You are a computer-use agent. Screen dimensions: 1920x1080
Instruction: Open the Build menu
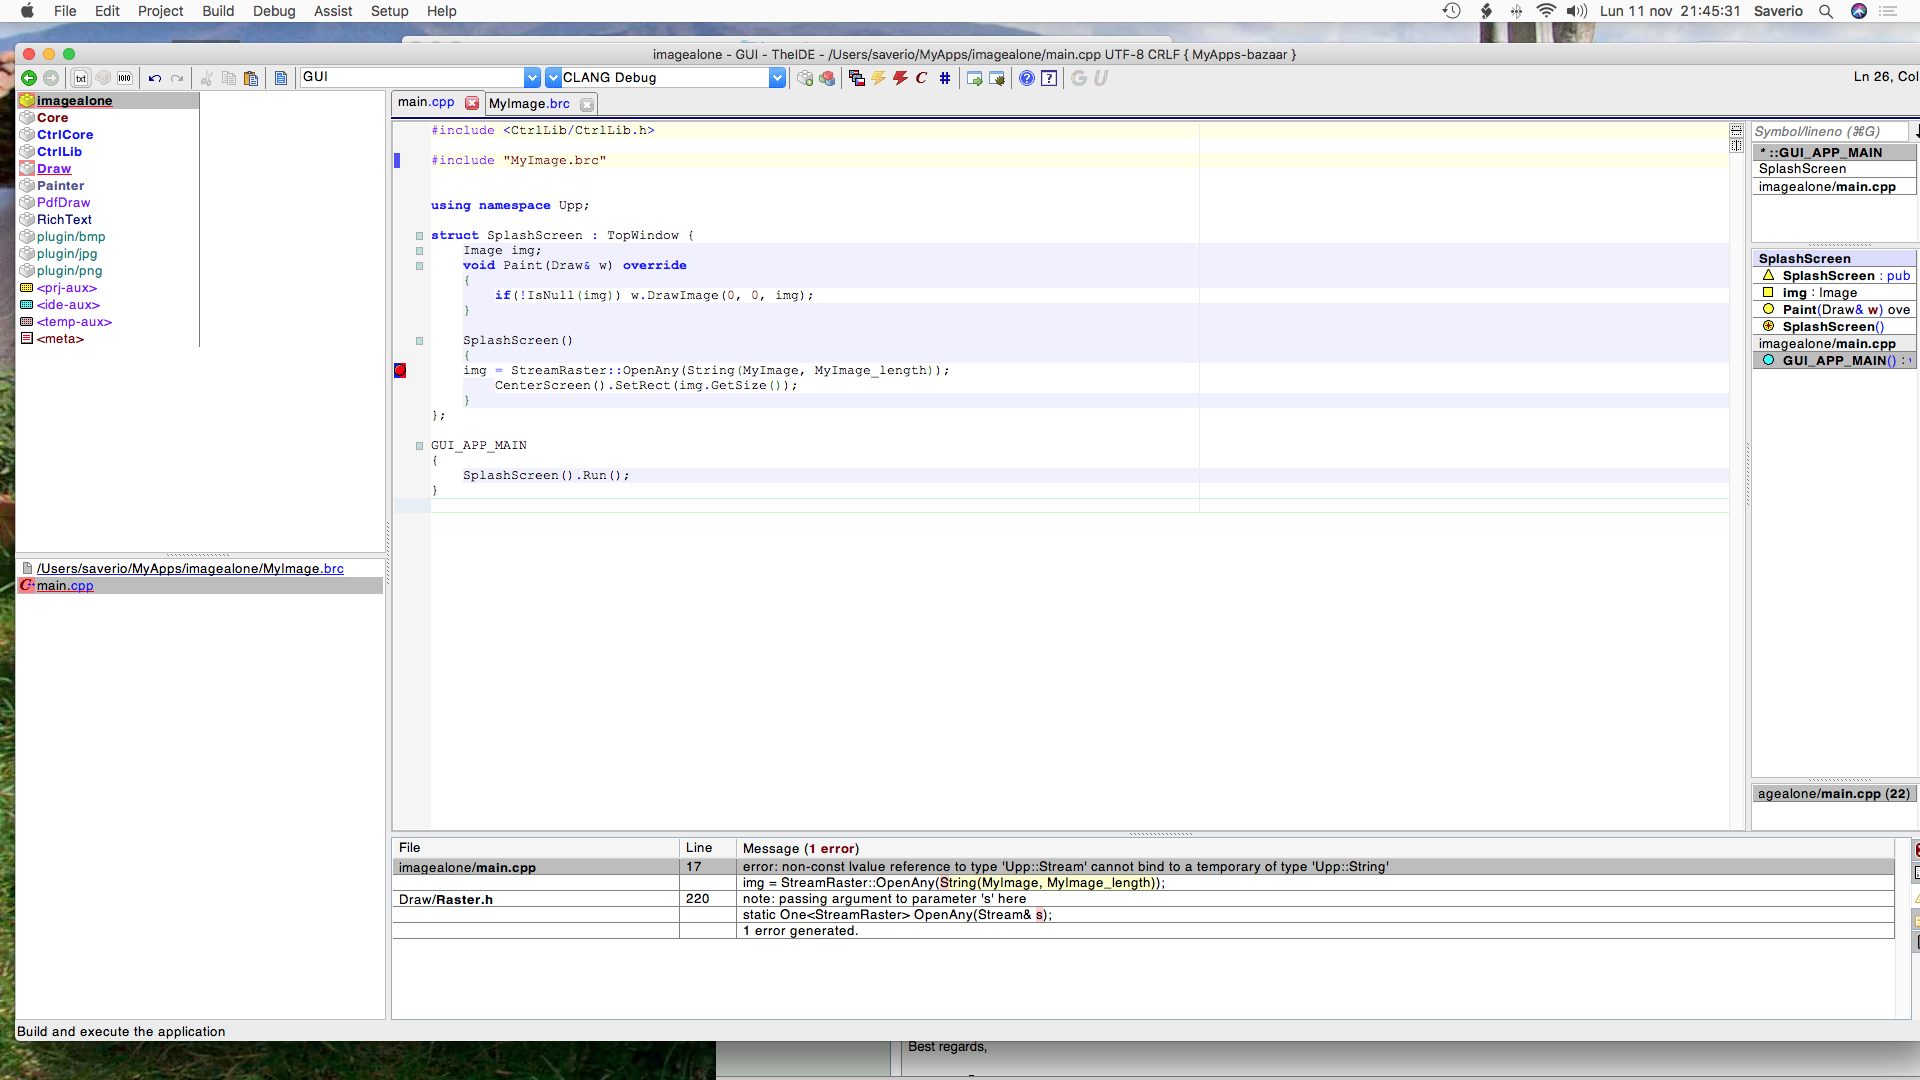click(x=217, y=11)
